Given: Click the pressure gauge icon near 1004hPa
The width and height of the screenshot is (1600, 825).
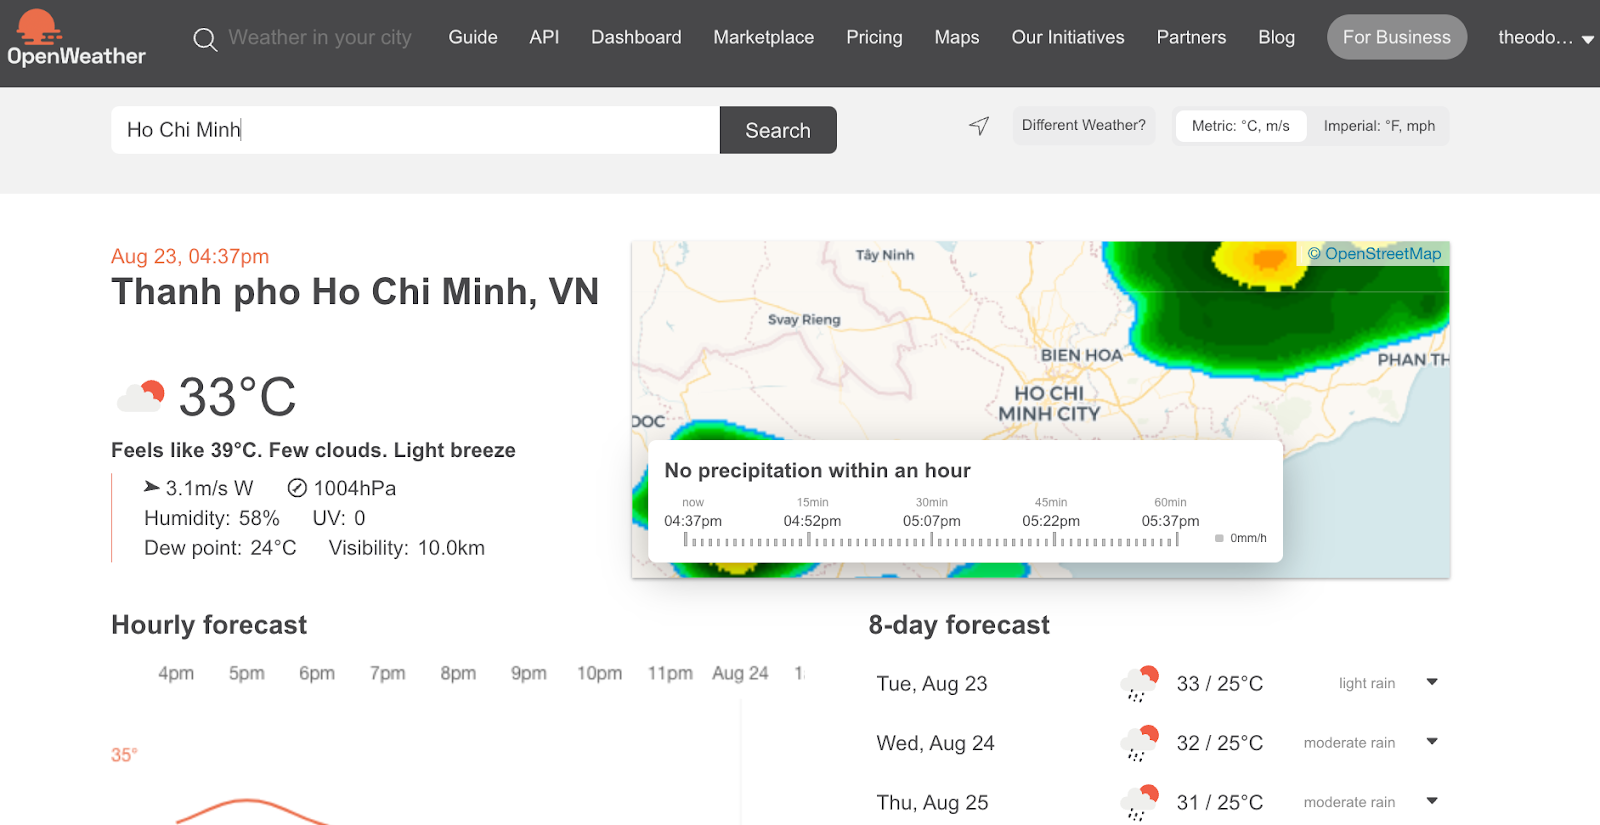Looking at the screenshot, I should point(297,488).
